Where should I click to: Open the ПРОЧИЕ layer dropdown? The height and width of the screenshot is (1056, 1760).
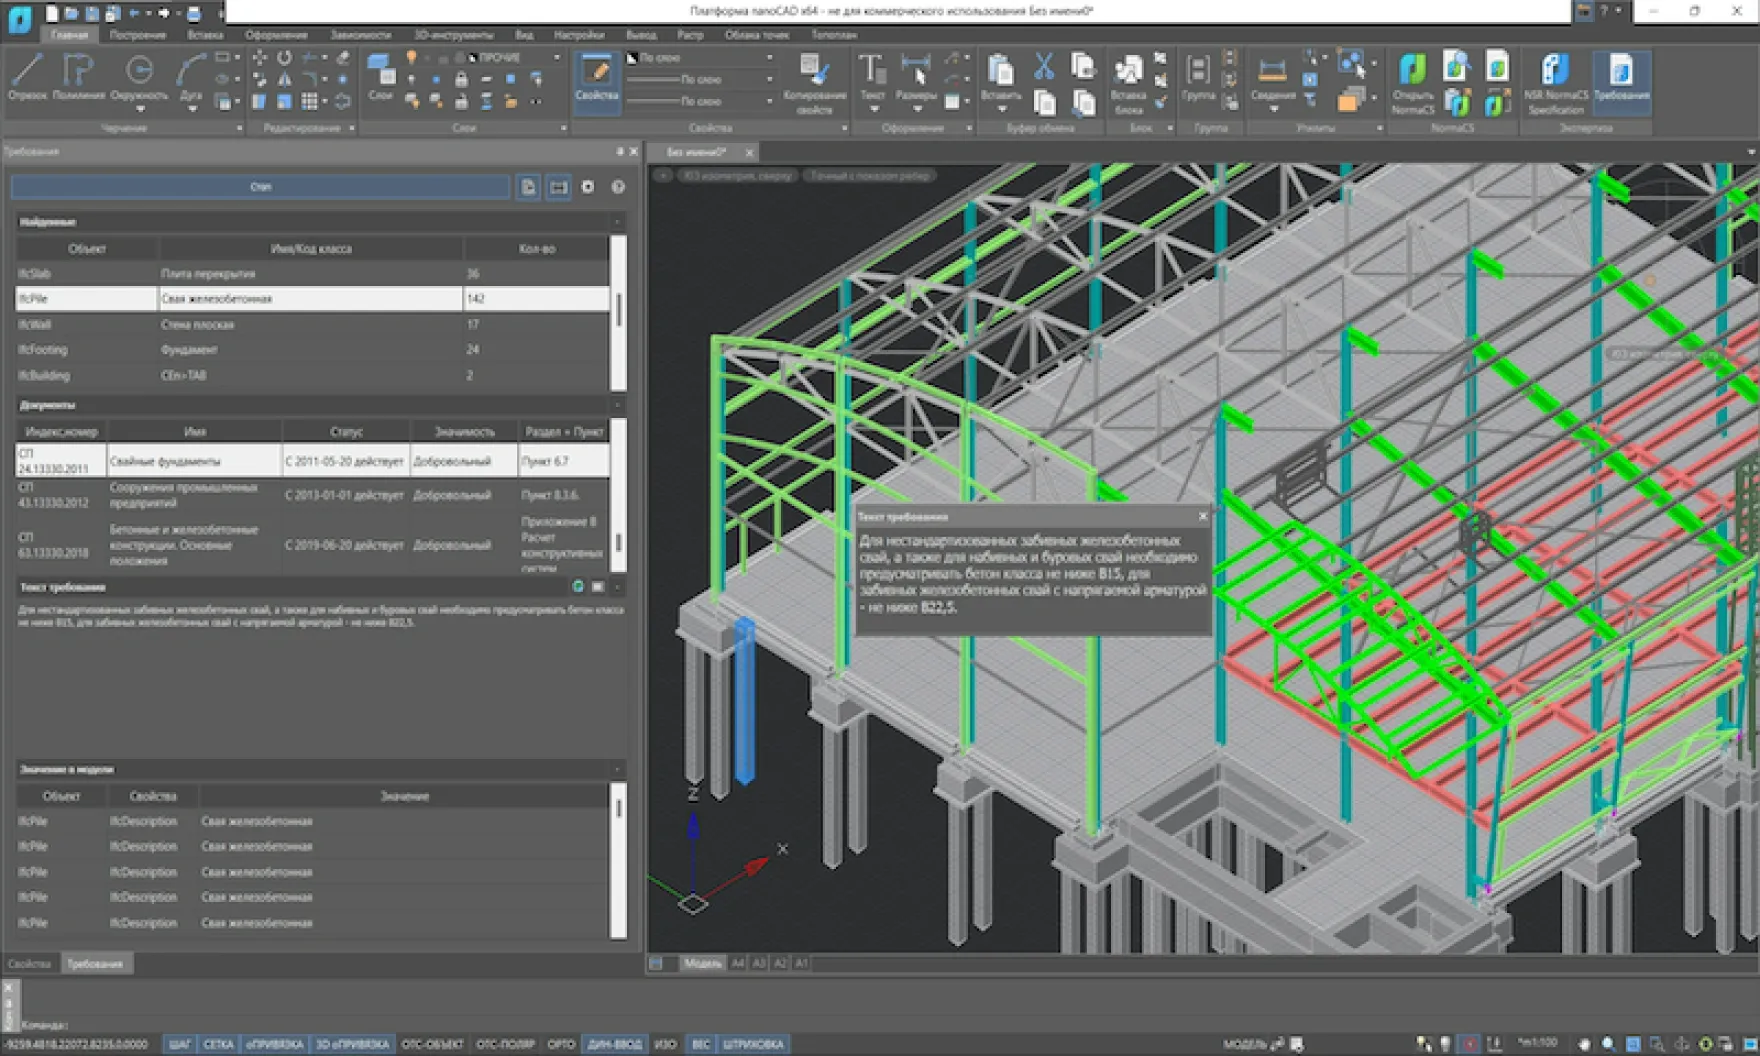(x=556, y=58)
